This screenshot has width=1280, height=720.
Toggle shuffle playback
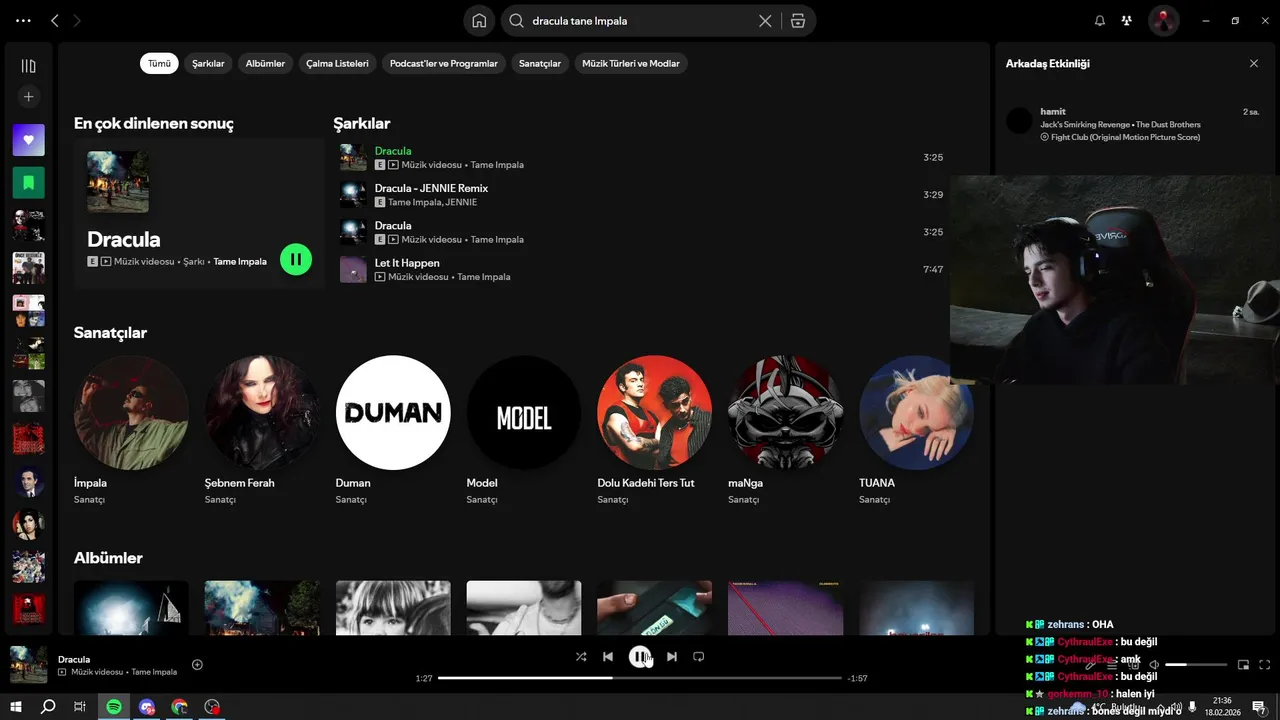[x=581, y=657]
